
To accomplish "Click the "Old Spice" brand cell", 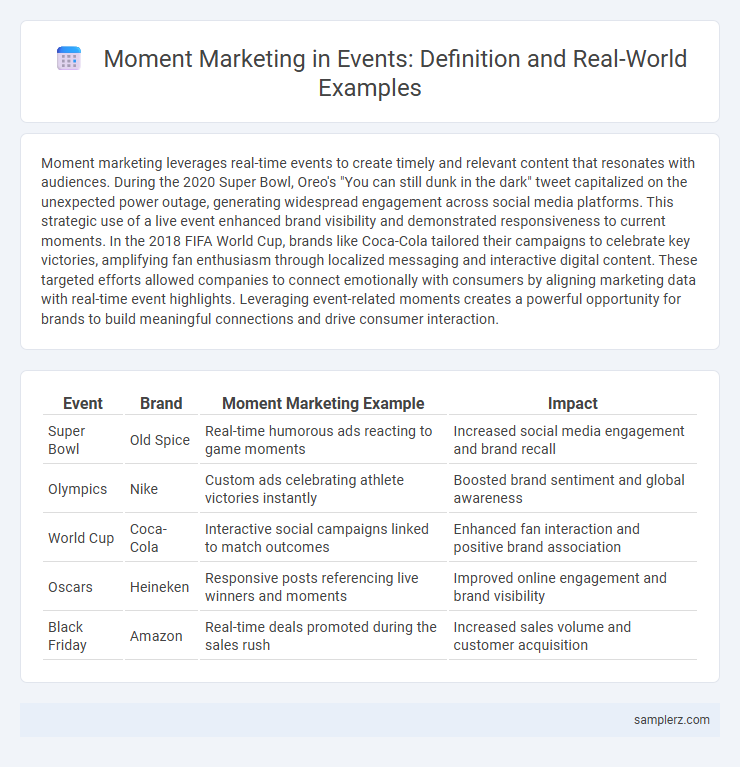I will [x=161, y=440].
